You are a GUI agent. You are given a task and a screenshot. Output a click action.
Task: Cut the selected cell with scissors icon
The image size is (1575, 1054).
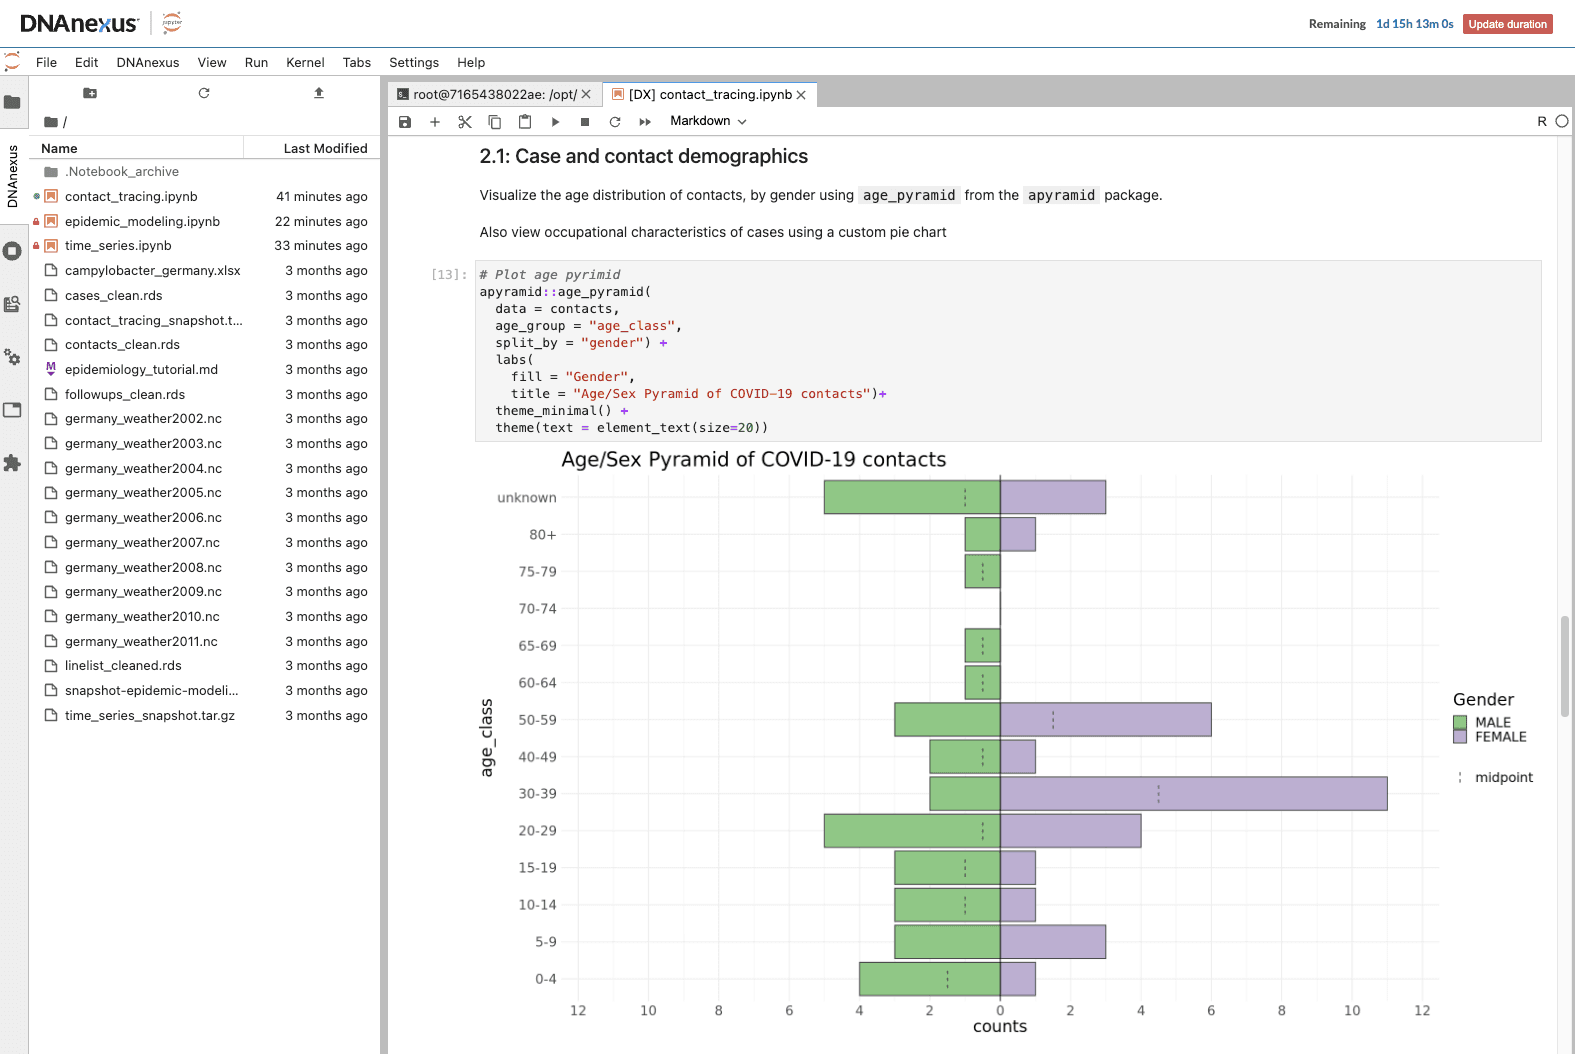coord(465,122)
